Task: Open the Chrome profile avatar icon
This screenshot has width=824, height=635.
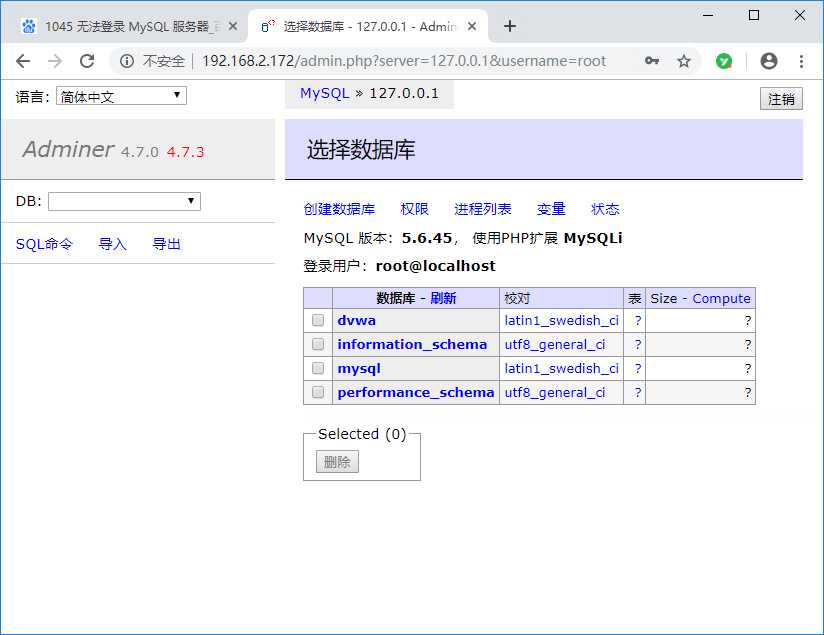Action: click(x=769, y=62)
